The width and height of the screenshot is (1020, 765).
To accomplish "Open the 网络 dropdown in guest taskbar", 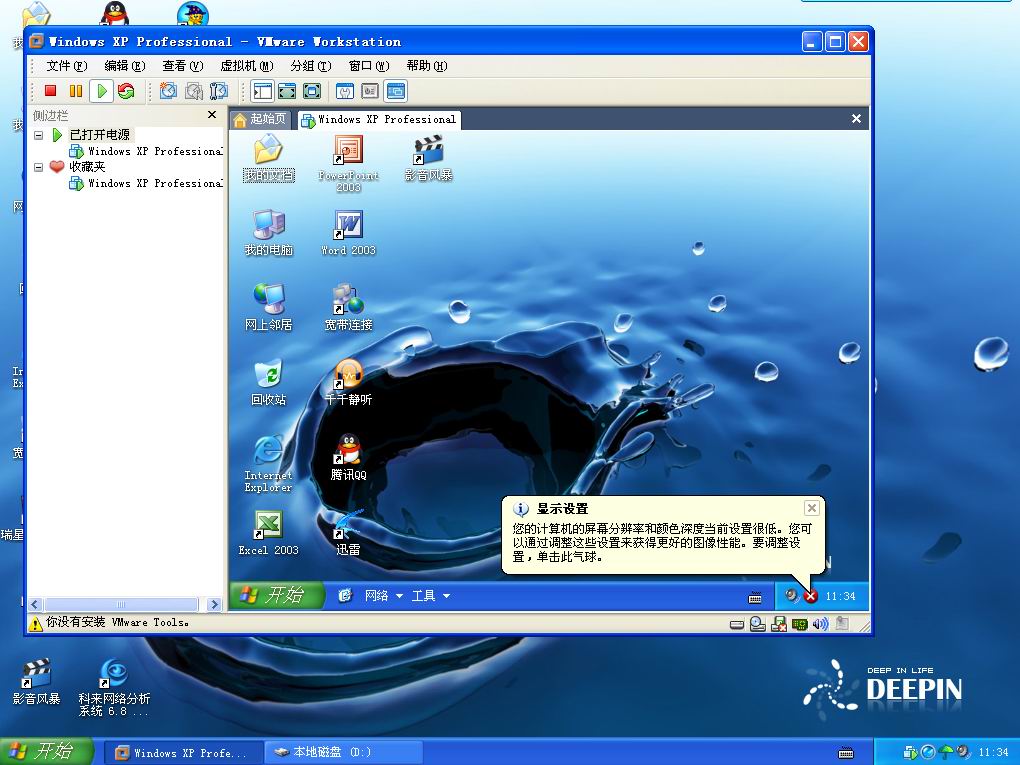I will (x=383, y=596).
